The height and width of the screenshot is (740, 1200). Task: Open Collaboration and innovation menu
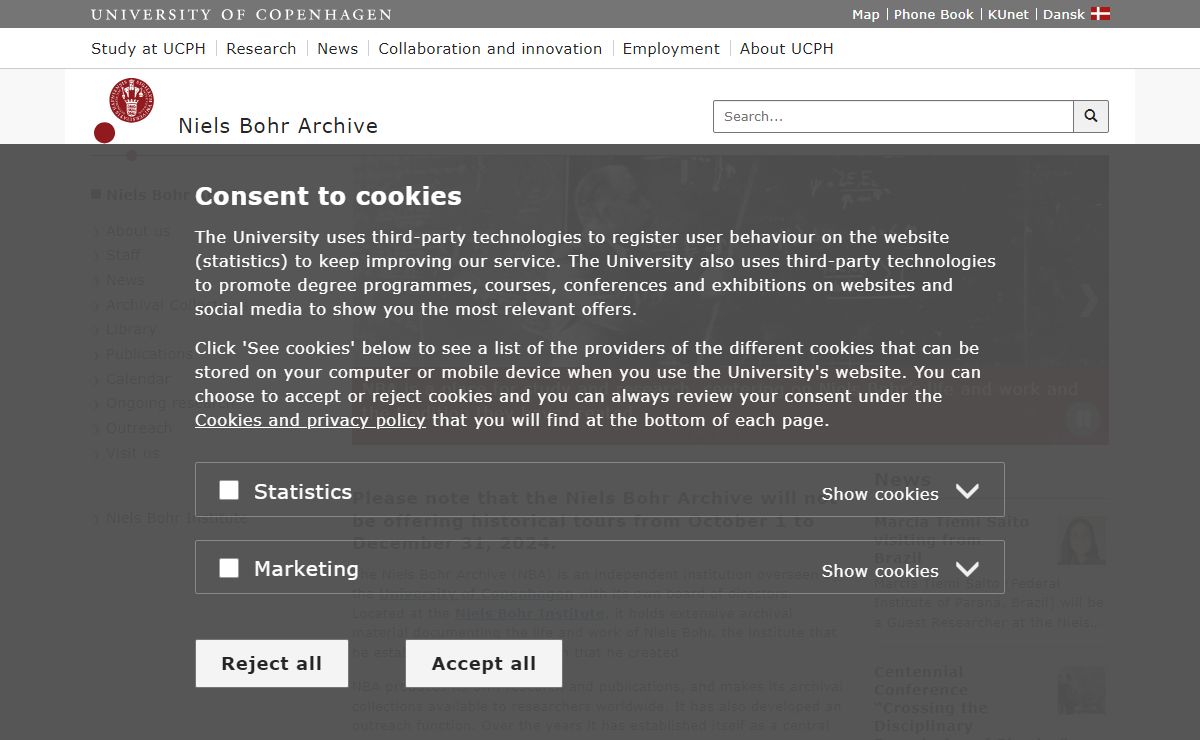point(490,48)
